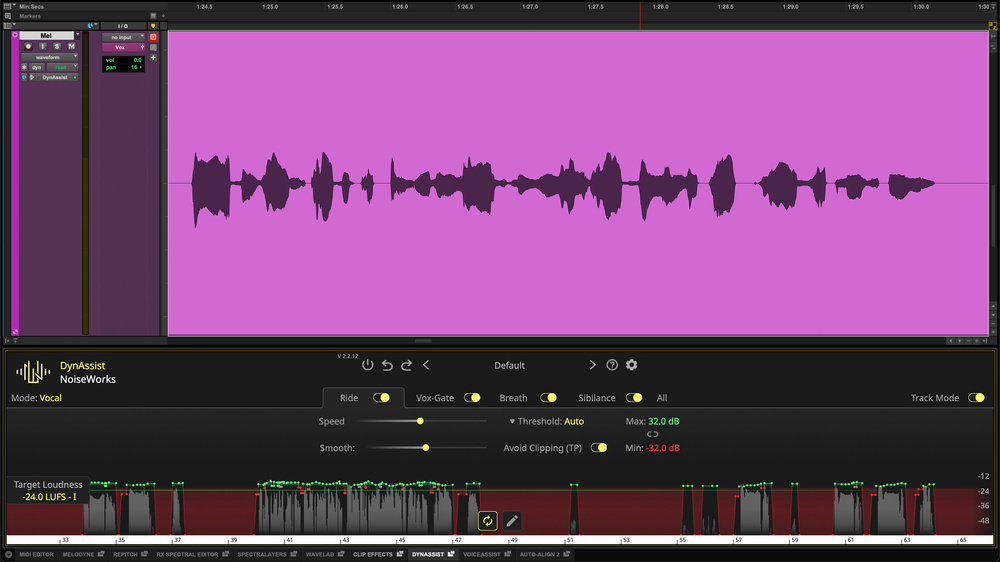Click the All modules label
Screen dimensions: 1000x562
point(662,397)
